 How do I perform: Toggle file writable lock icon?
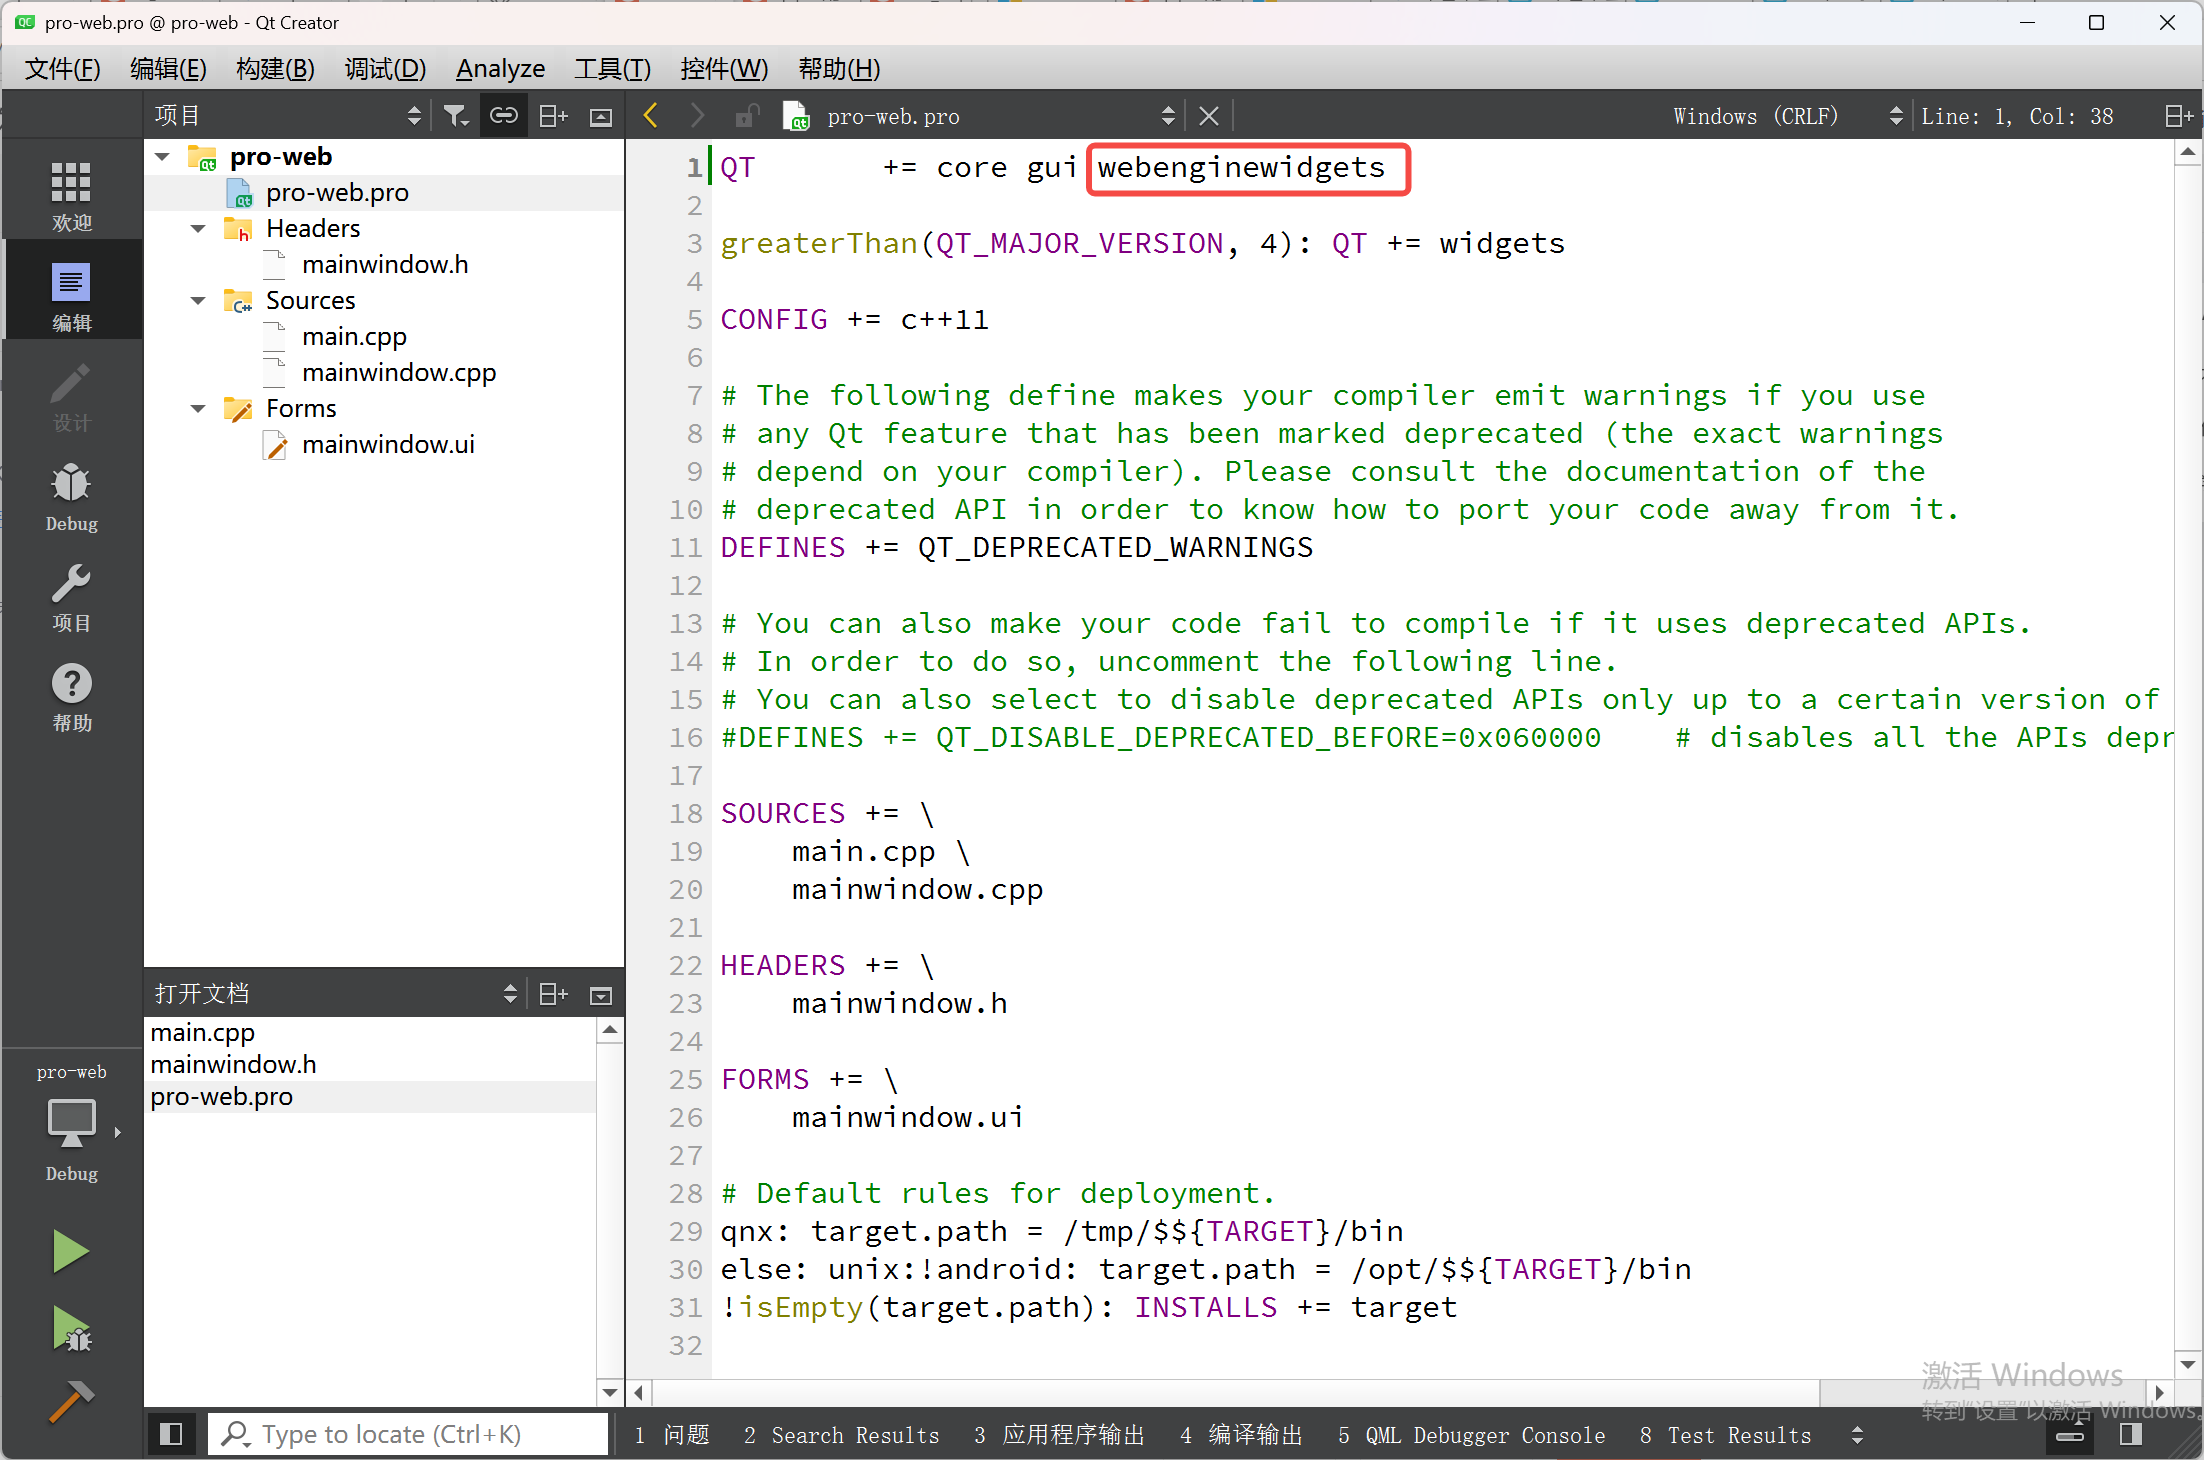tap(746, 116)
